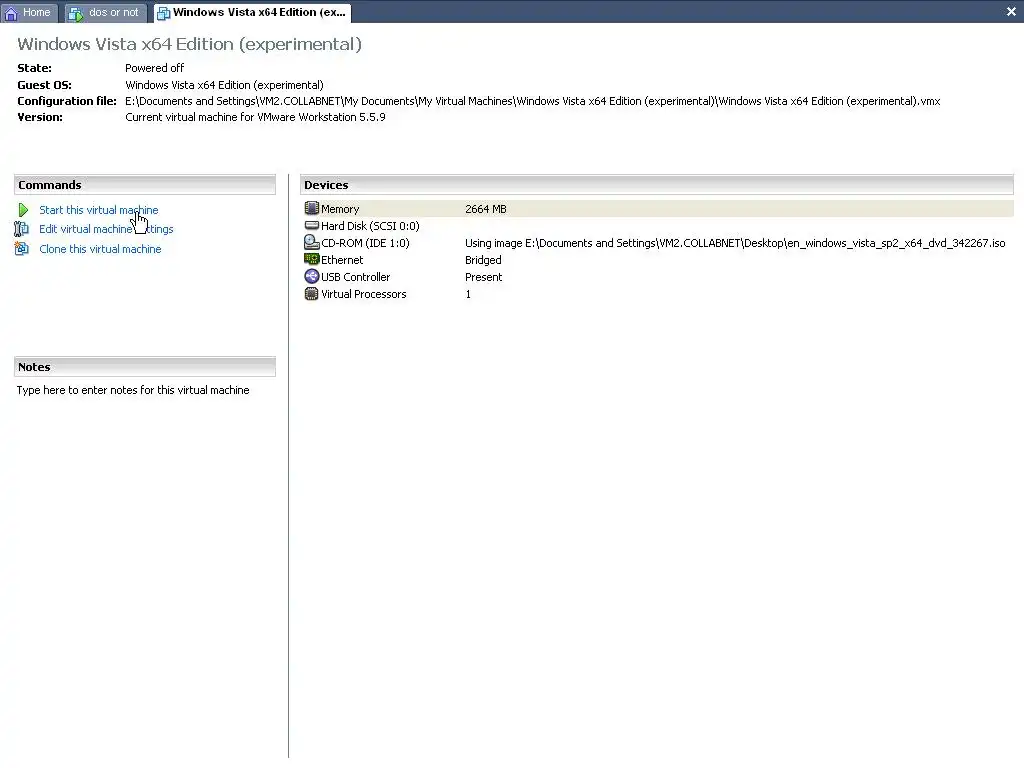Click the Bridged Ethernet value
Image resolution: width=1024 pixels, height=768 pixels.
483,260
